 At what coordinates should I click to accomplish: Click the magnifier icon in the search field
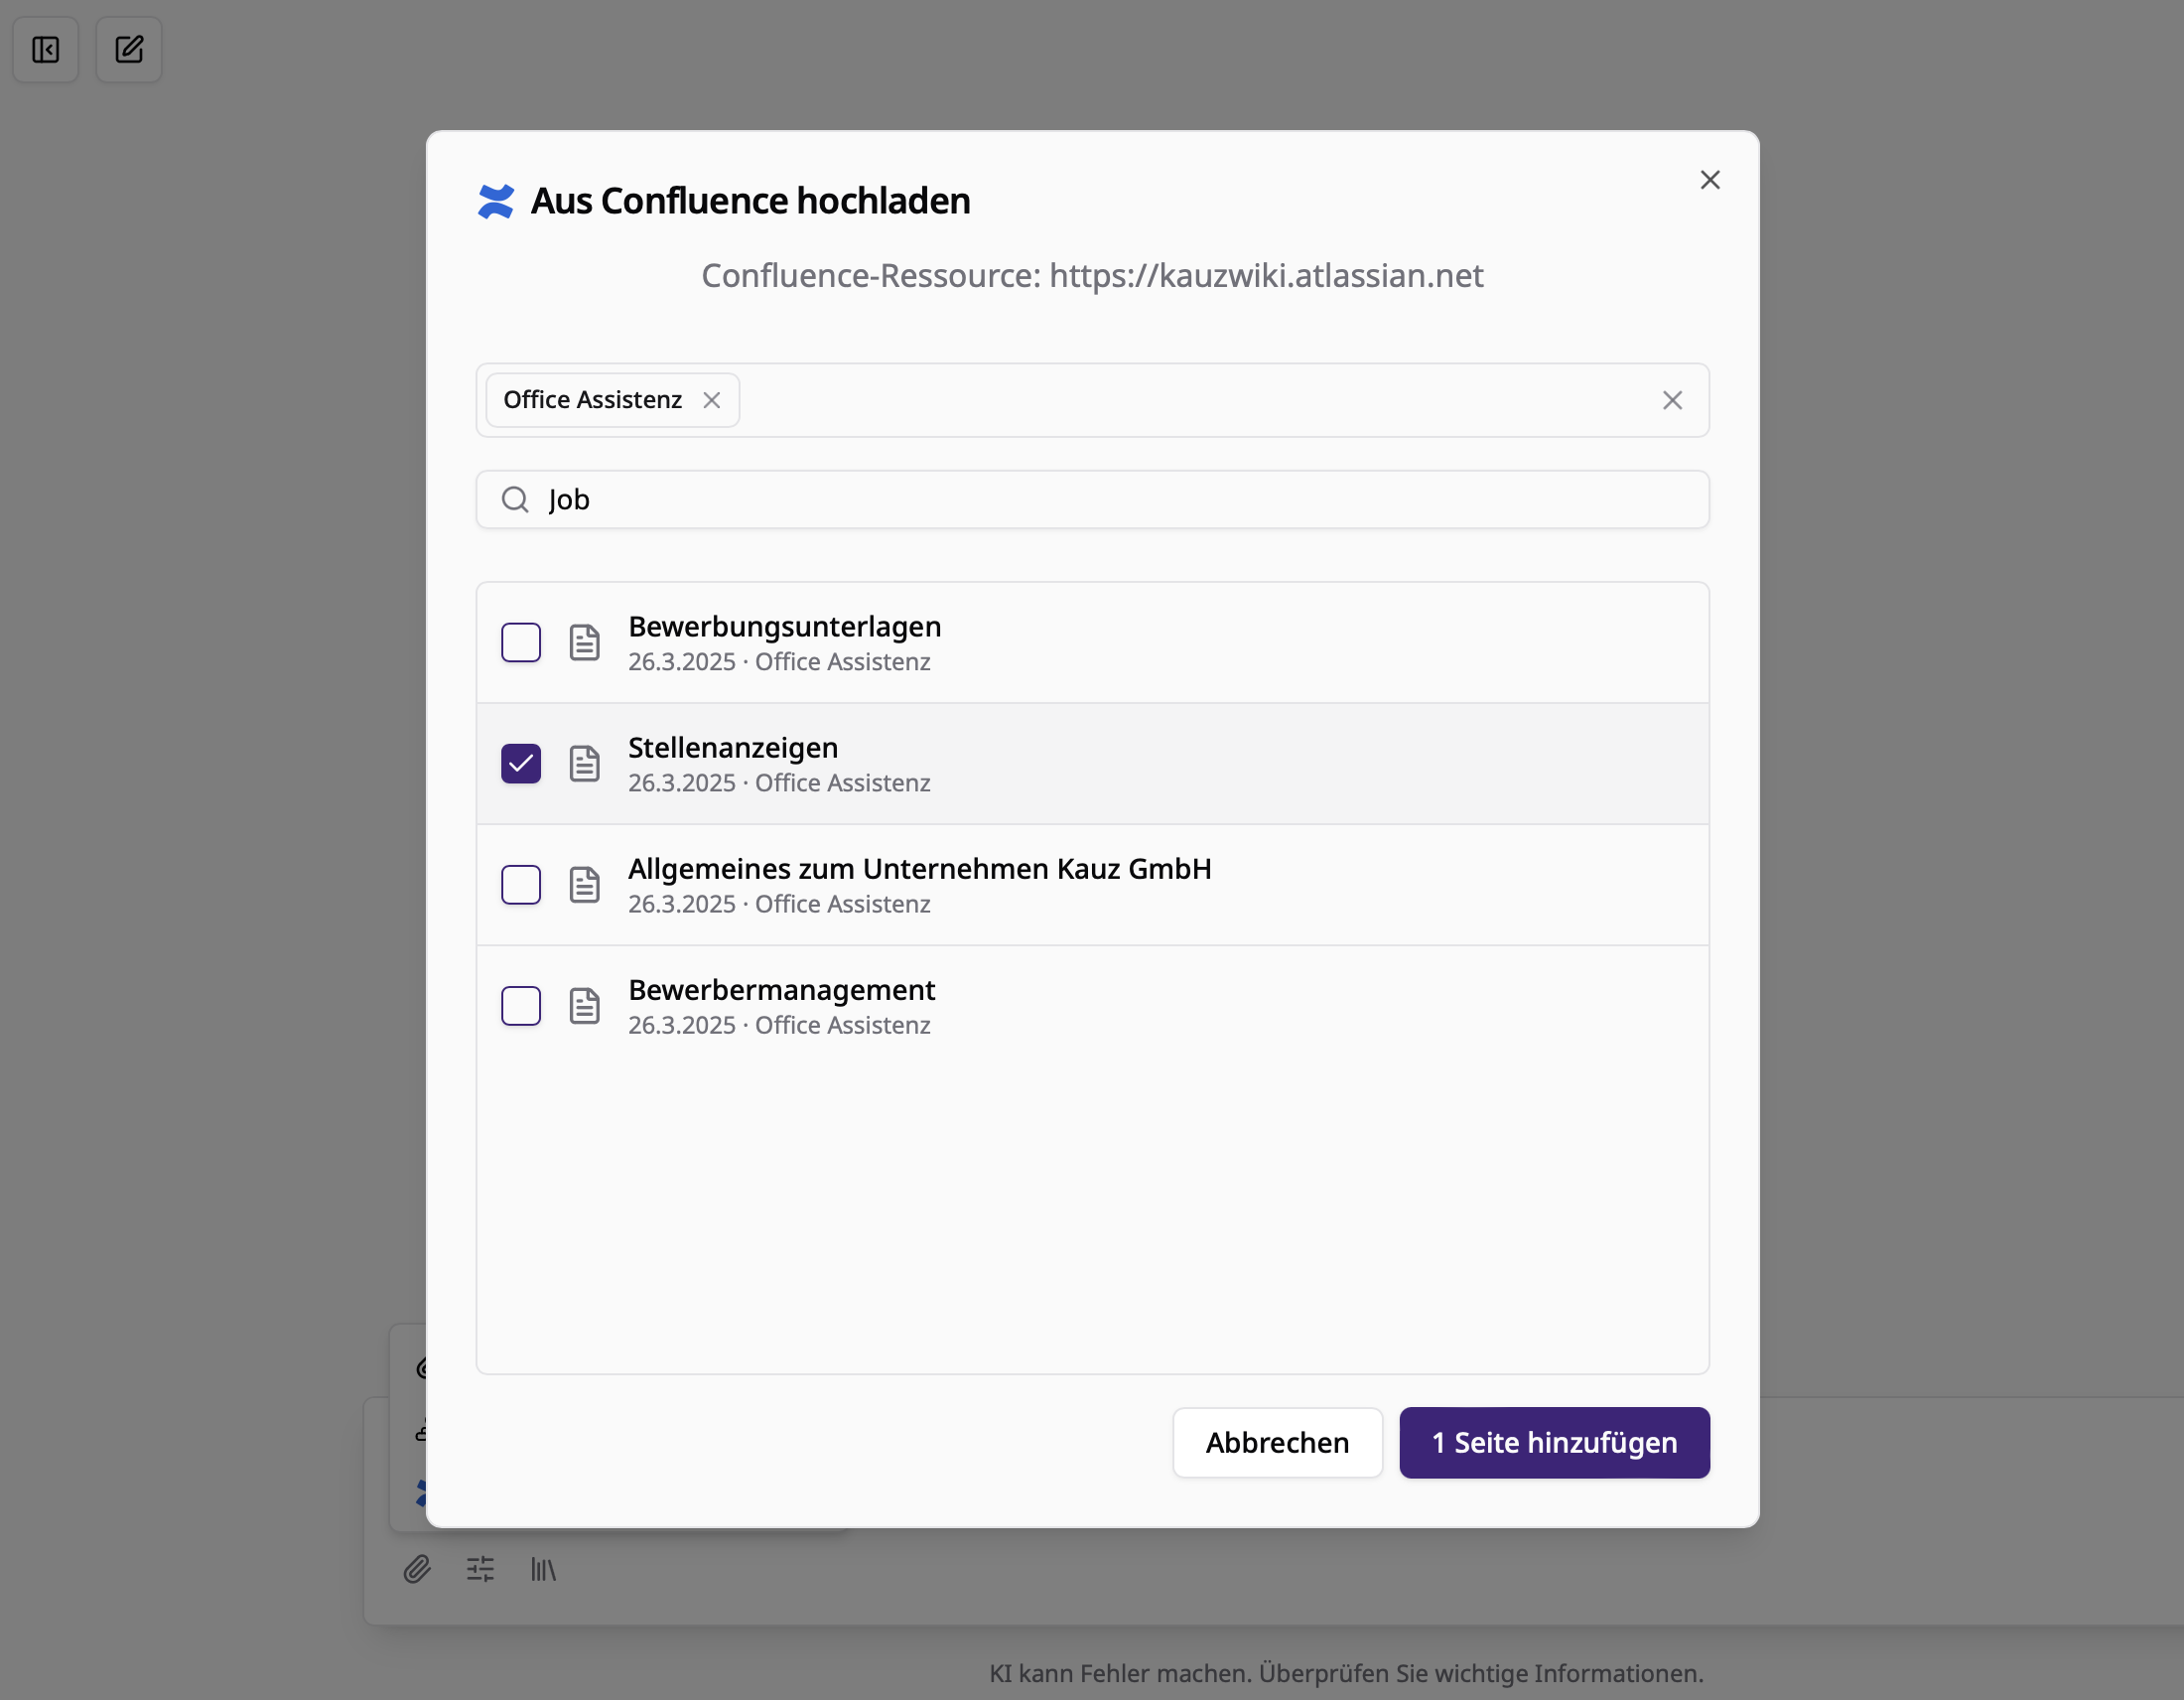coord(515,499)
